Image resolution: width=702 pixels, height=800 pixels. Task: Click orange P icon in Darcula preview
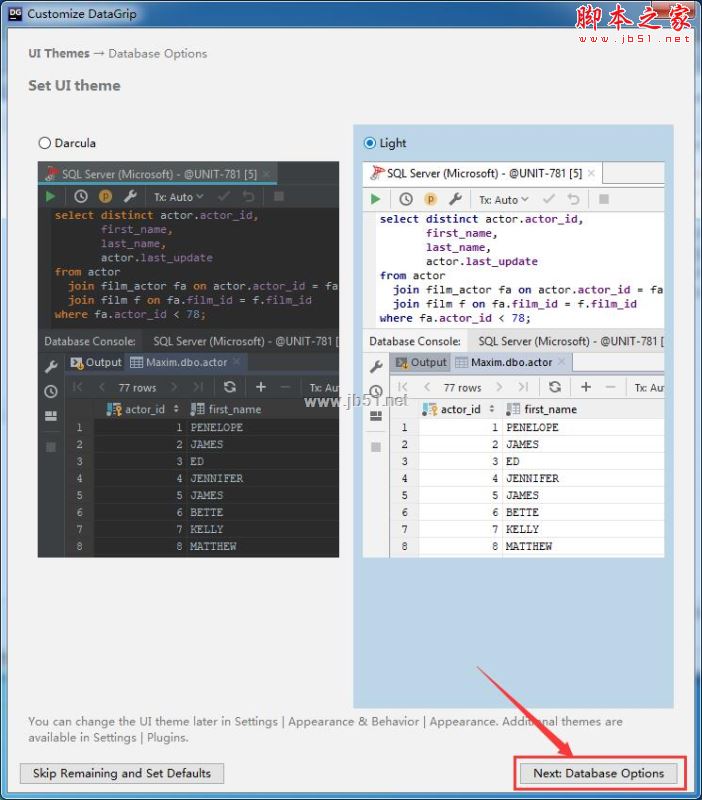[105, 196]
